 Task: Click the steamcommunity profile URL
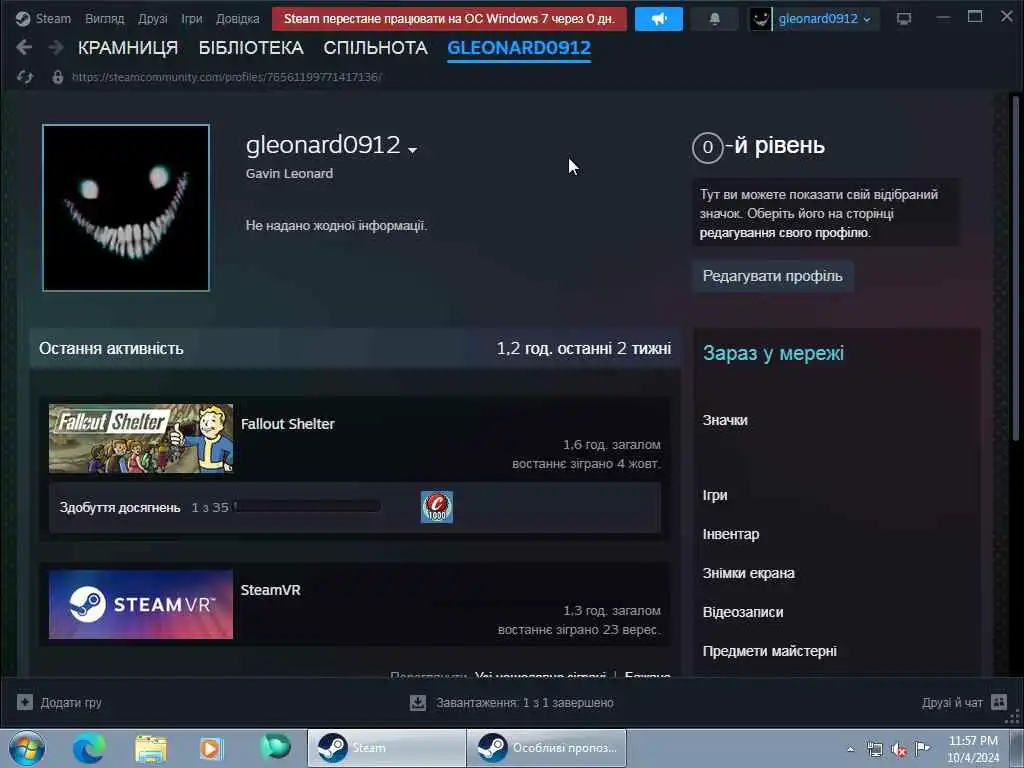(227, 77)
